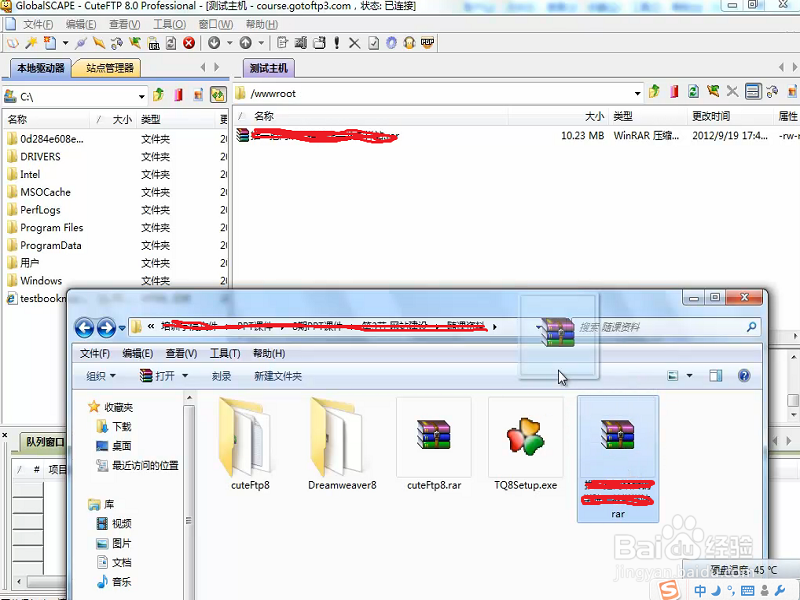
Task: Open the 工具(O) menu in CuteFTP
Action: coord(169,24)
